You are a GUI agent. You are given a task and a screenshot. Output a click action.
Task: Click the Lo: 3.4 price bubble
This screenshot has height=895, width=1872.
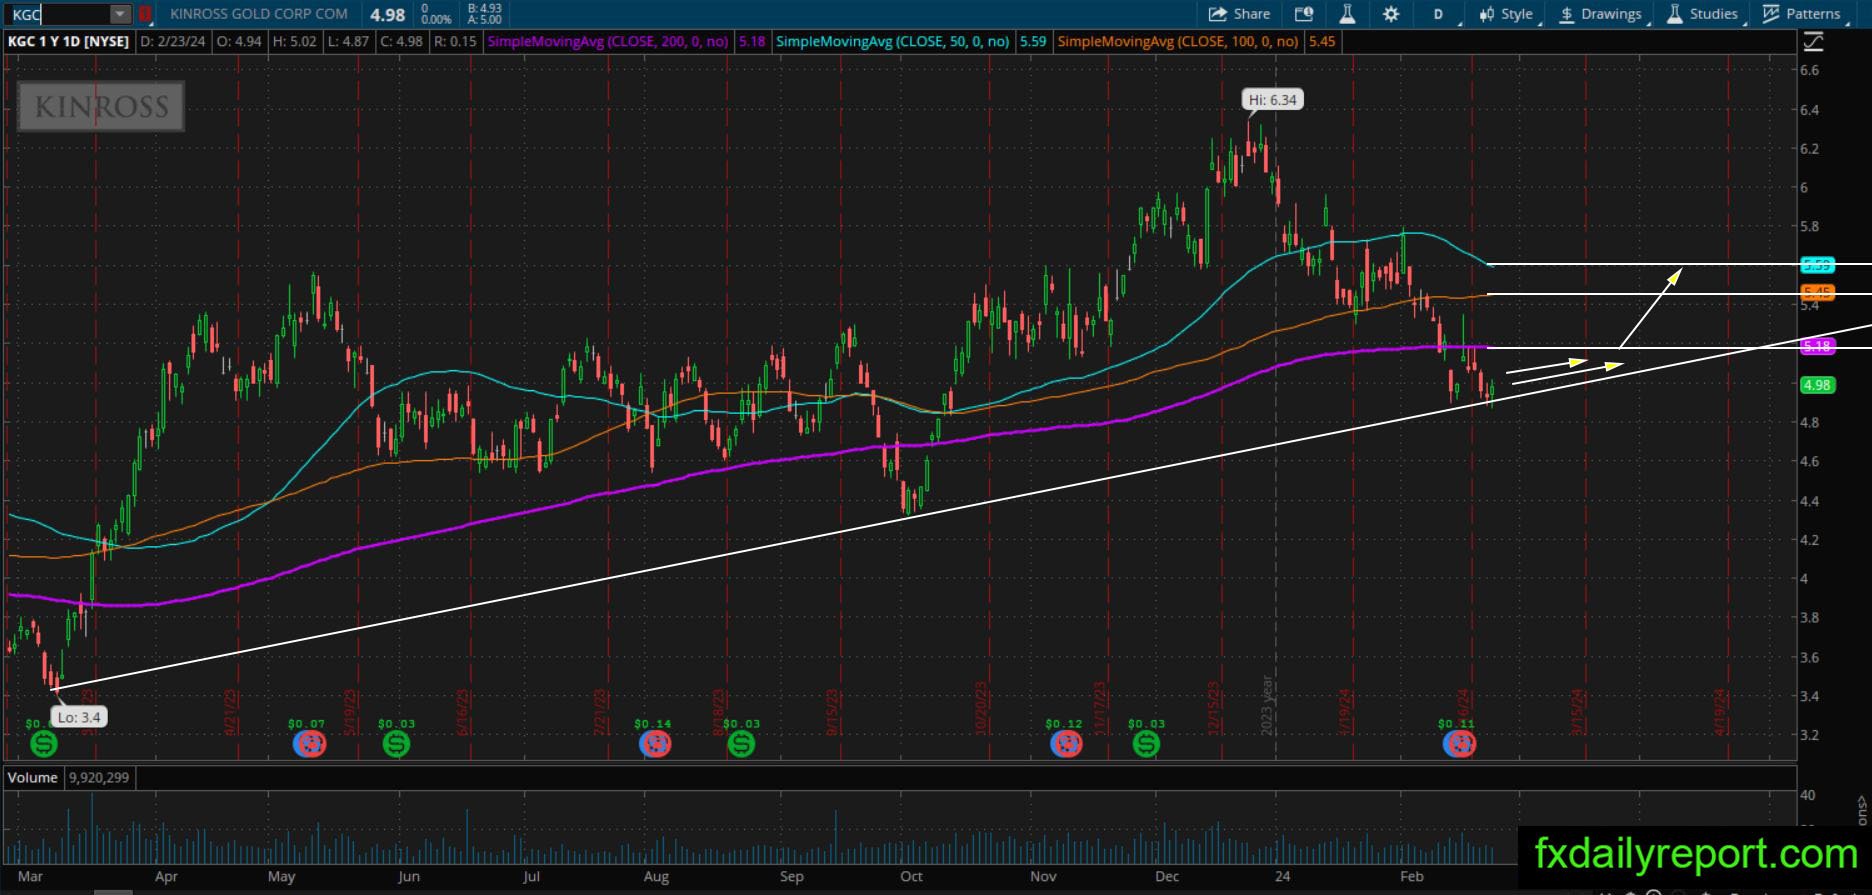(79, 717)
